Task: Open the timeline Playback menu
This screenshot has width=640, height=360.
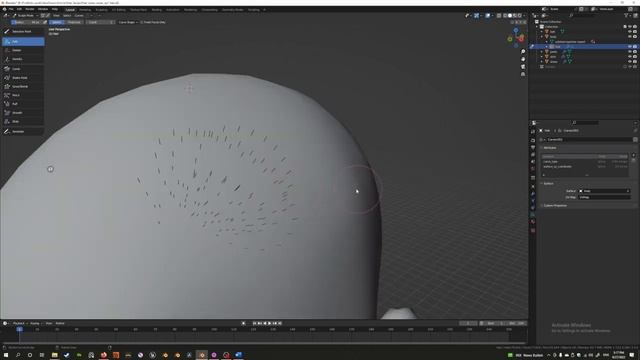Action: (19, 323)
